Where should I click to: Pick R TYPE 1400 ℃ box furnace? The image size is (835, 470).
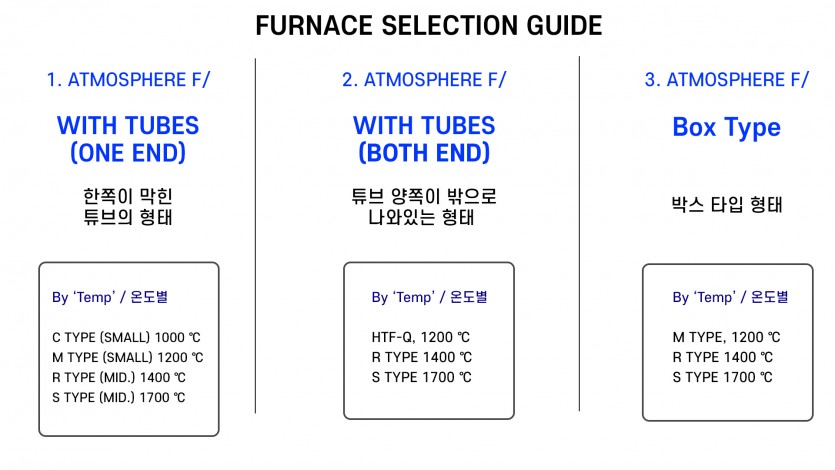click(723, 357)
